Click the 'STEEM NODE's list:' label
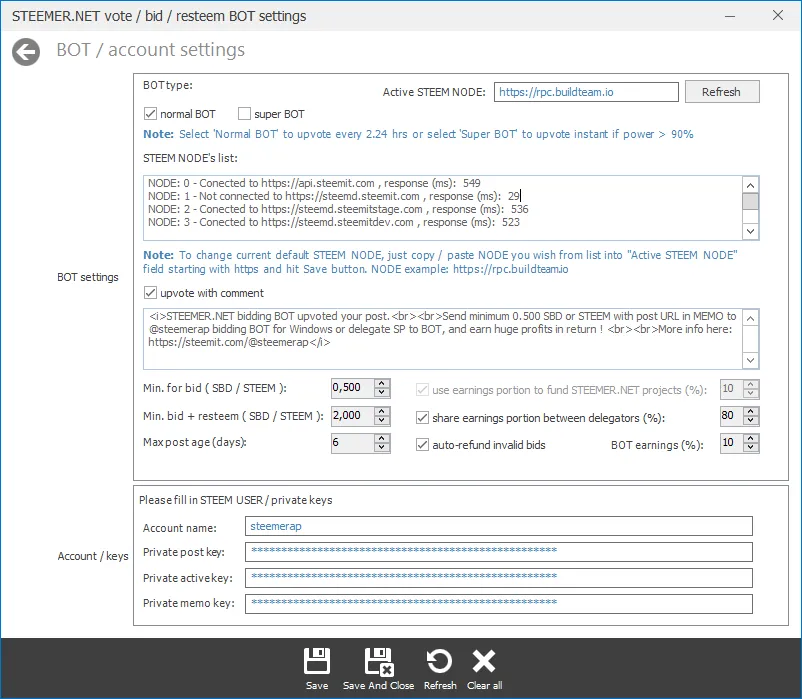 tap(190, 159)
